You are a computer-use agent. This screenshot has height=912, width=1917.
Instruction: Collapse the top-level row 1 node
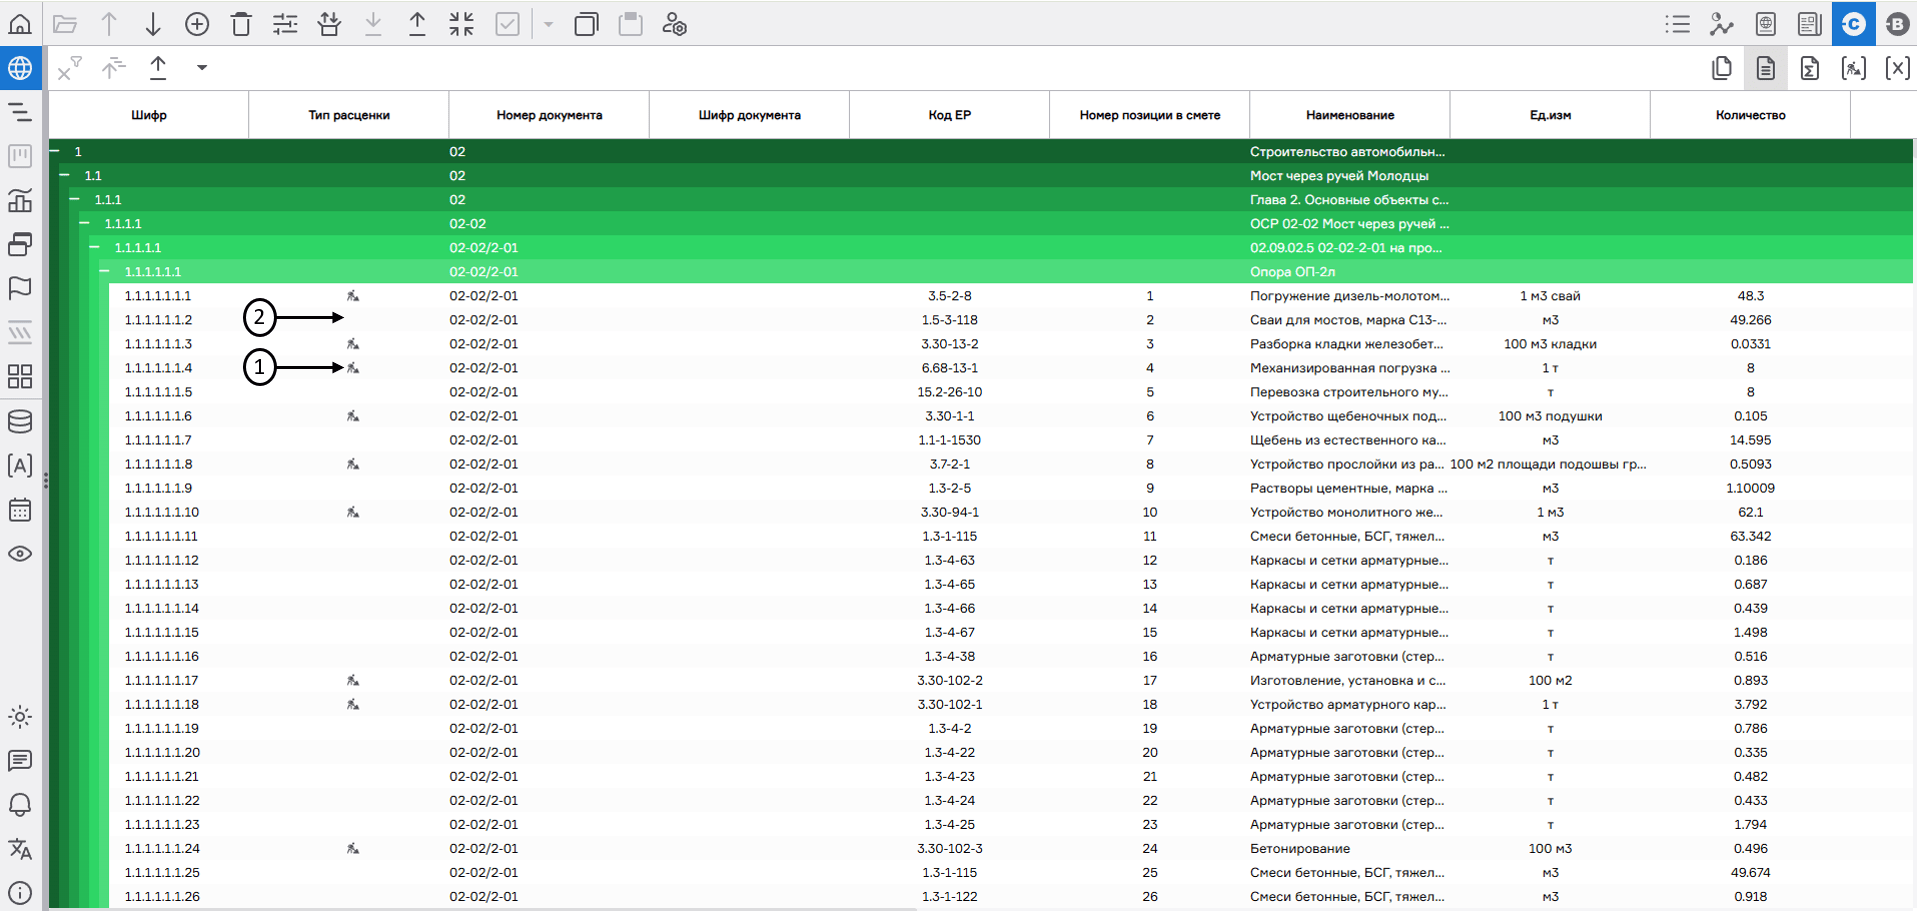(x=55, y=151)
